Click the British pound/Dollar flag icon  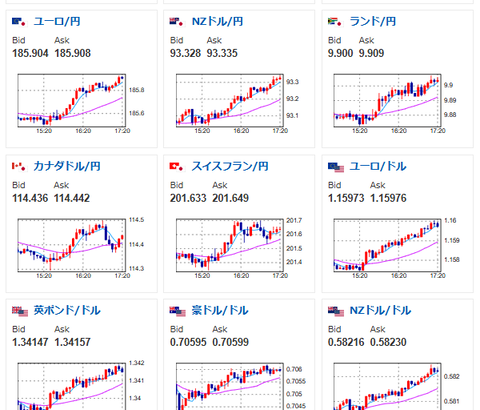click(x=20, y=311)
